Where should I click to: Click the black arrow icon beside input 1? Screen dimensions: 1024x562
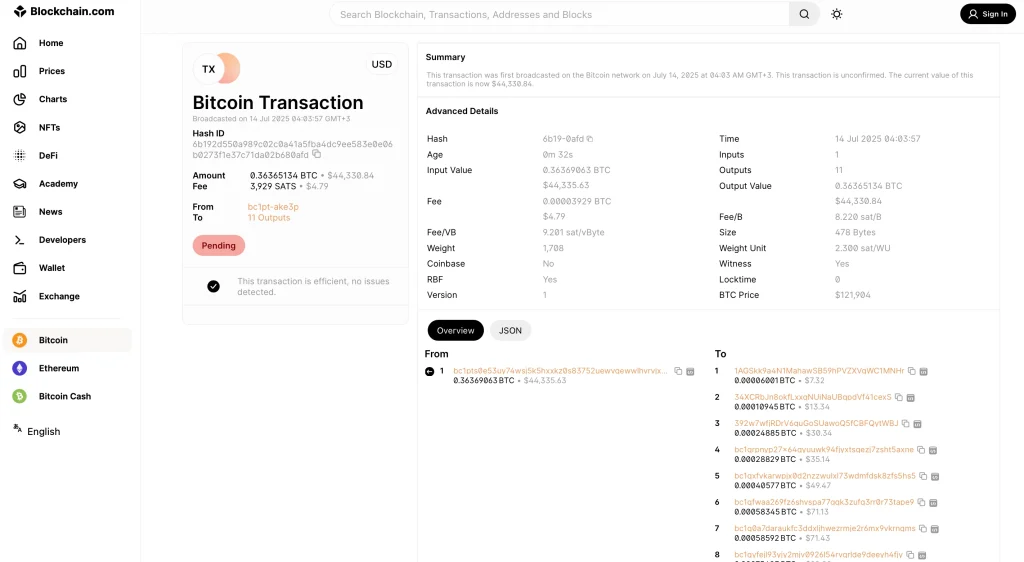[430, 371]
